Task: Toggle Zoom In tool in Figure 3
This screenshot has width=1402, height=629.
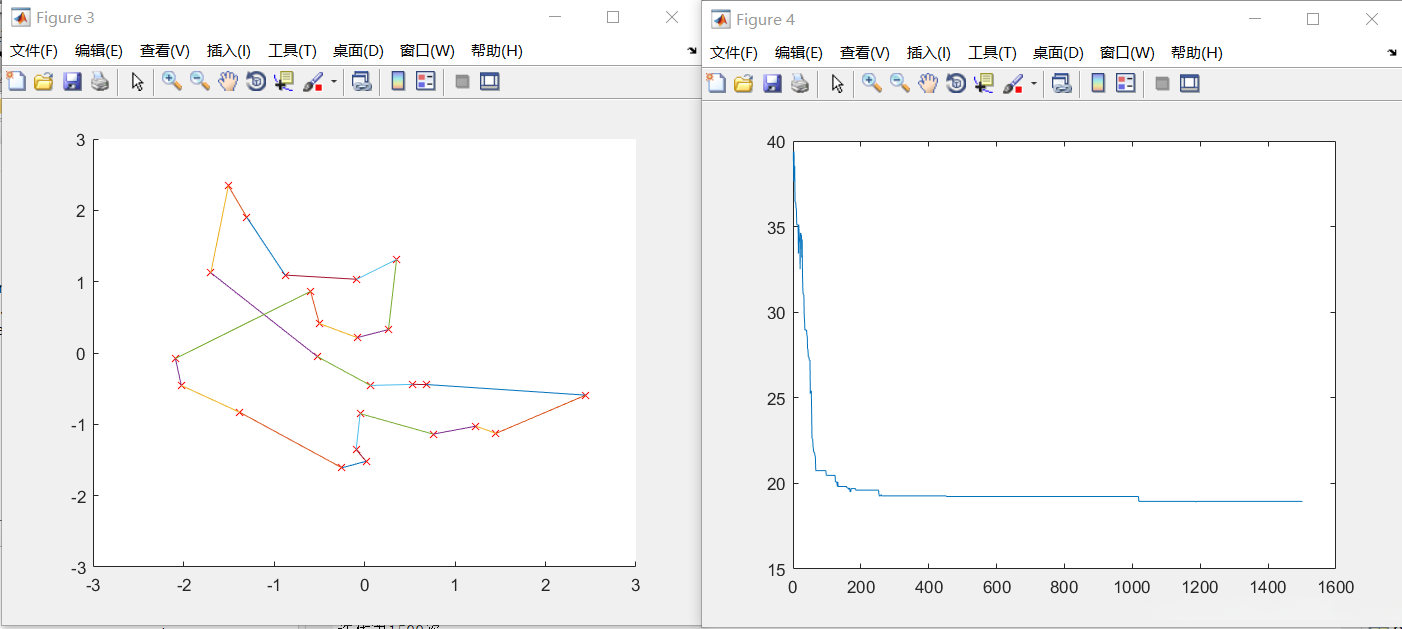Action: (x=172, y=82)
